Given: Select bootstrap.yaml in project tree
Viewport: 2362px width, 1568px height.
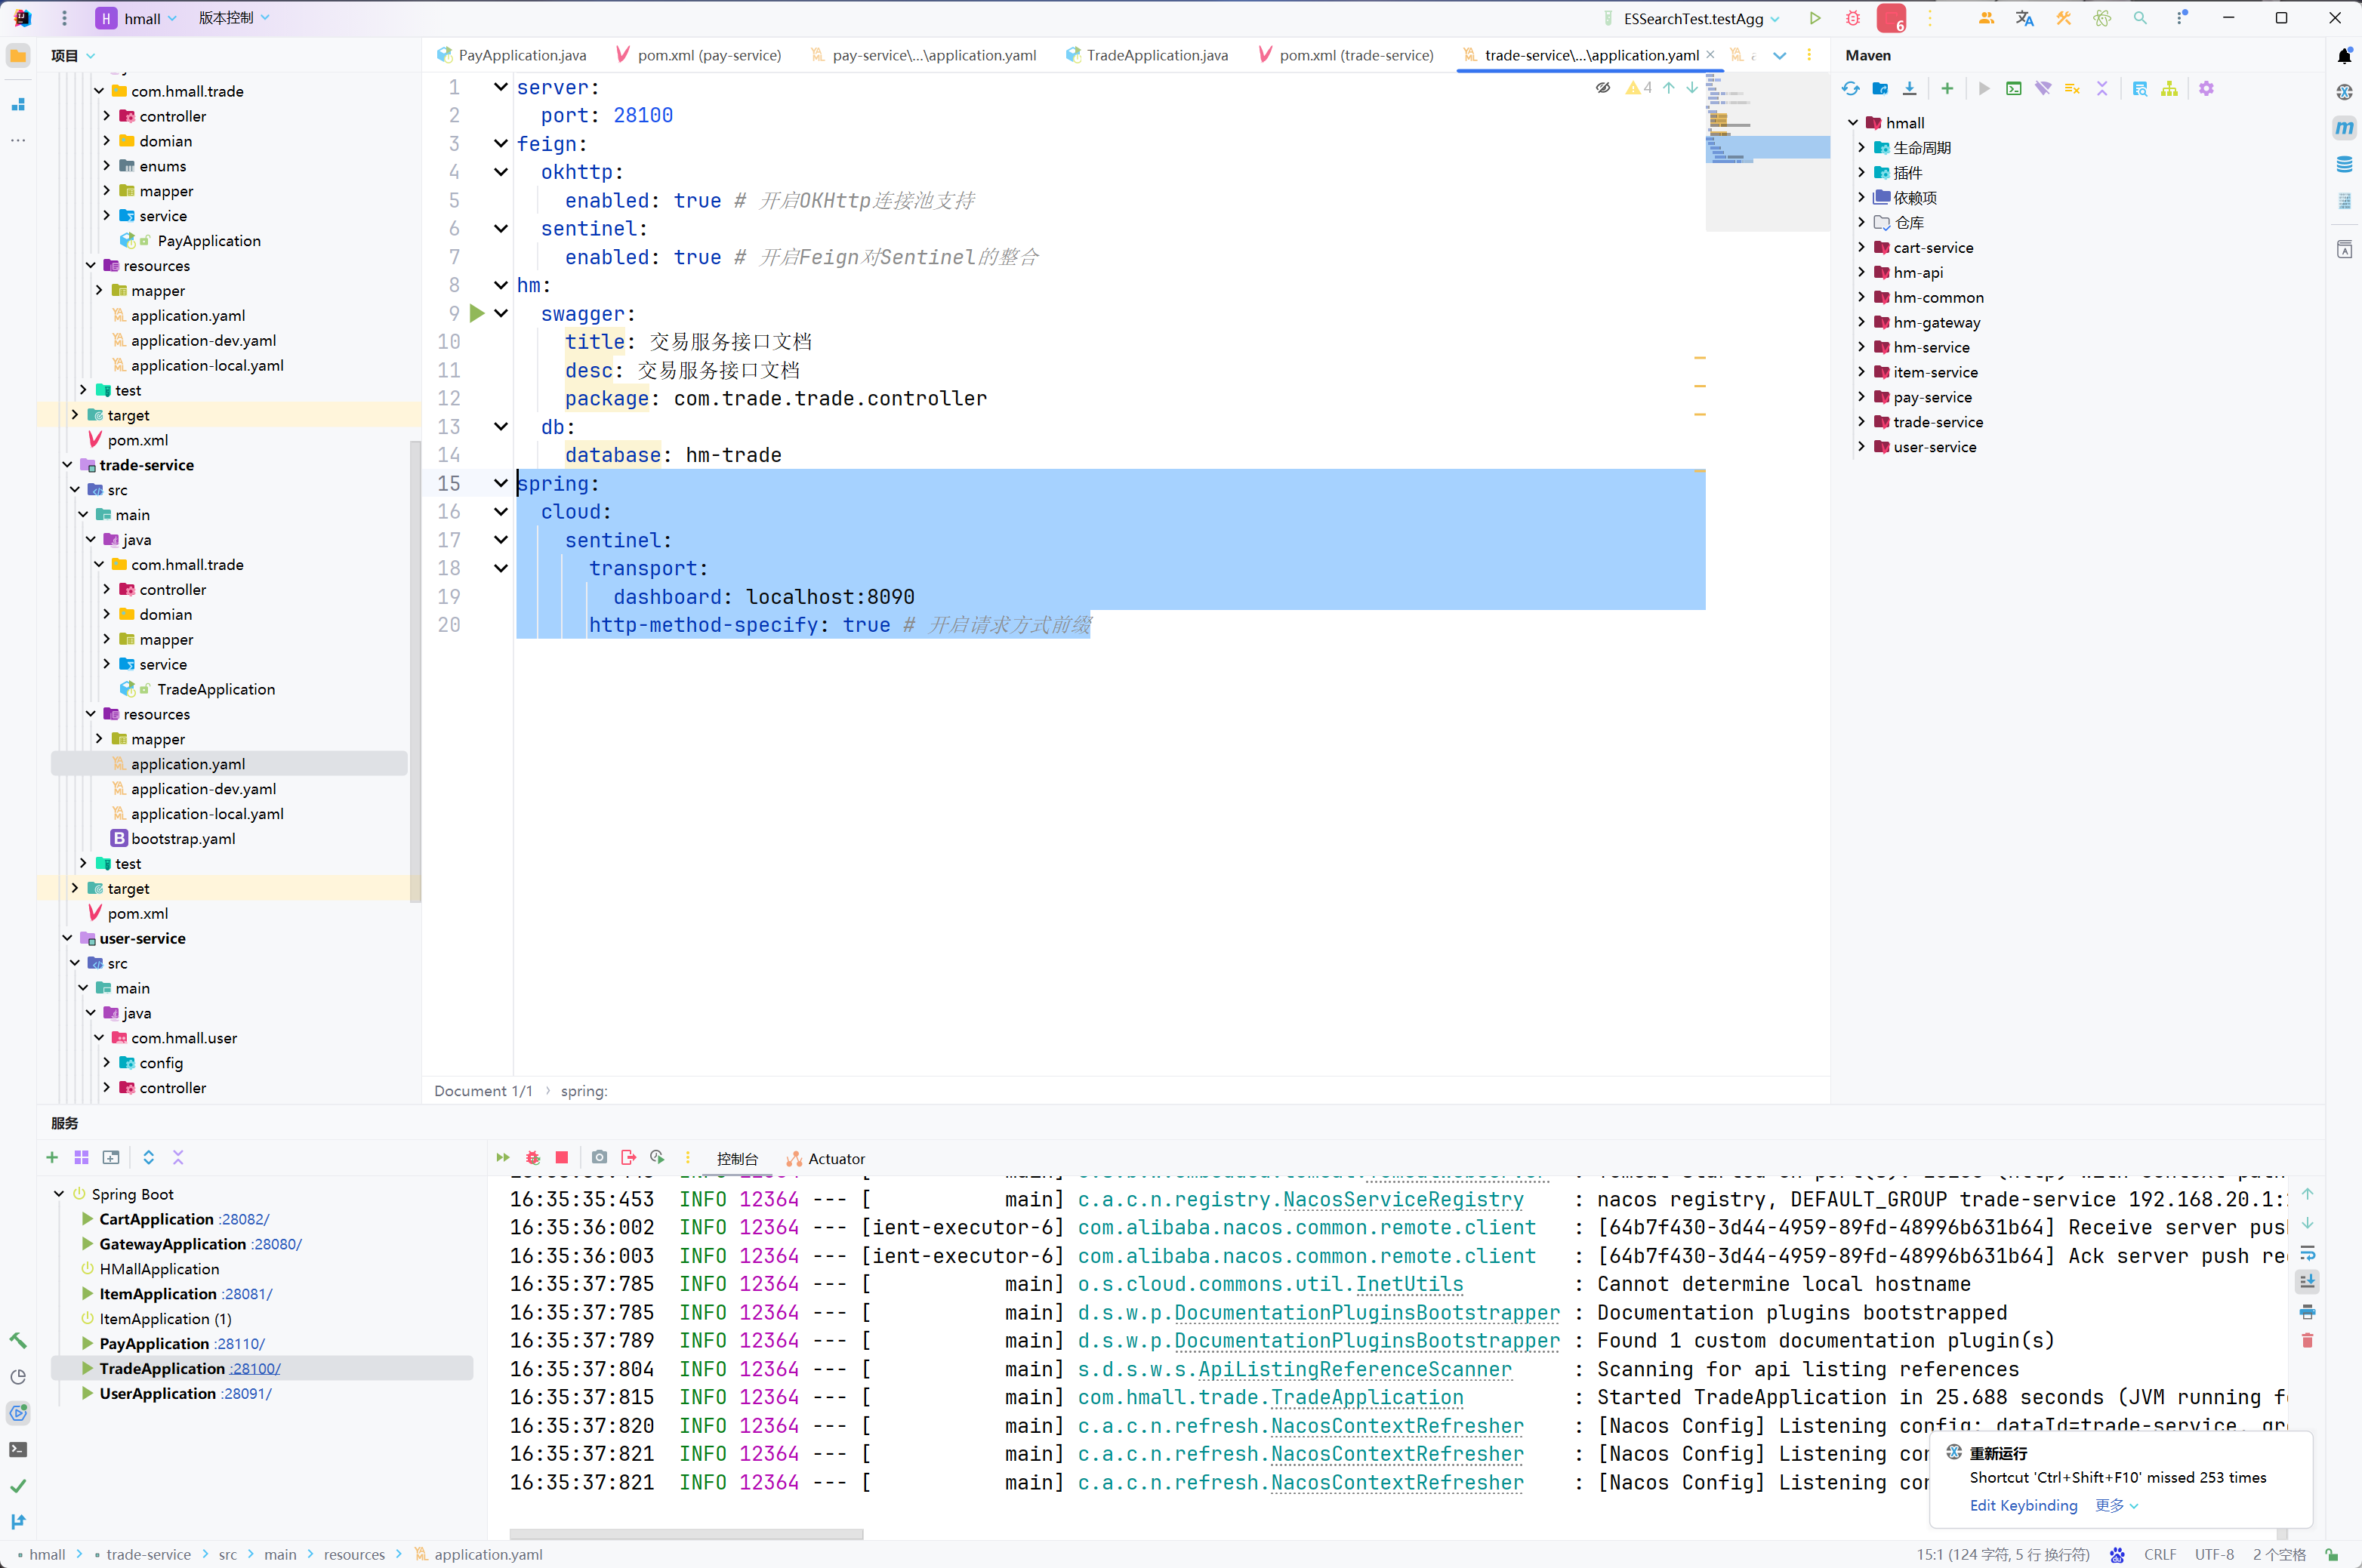Looking at the screenshot, I should [x=183, y=839].
